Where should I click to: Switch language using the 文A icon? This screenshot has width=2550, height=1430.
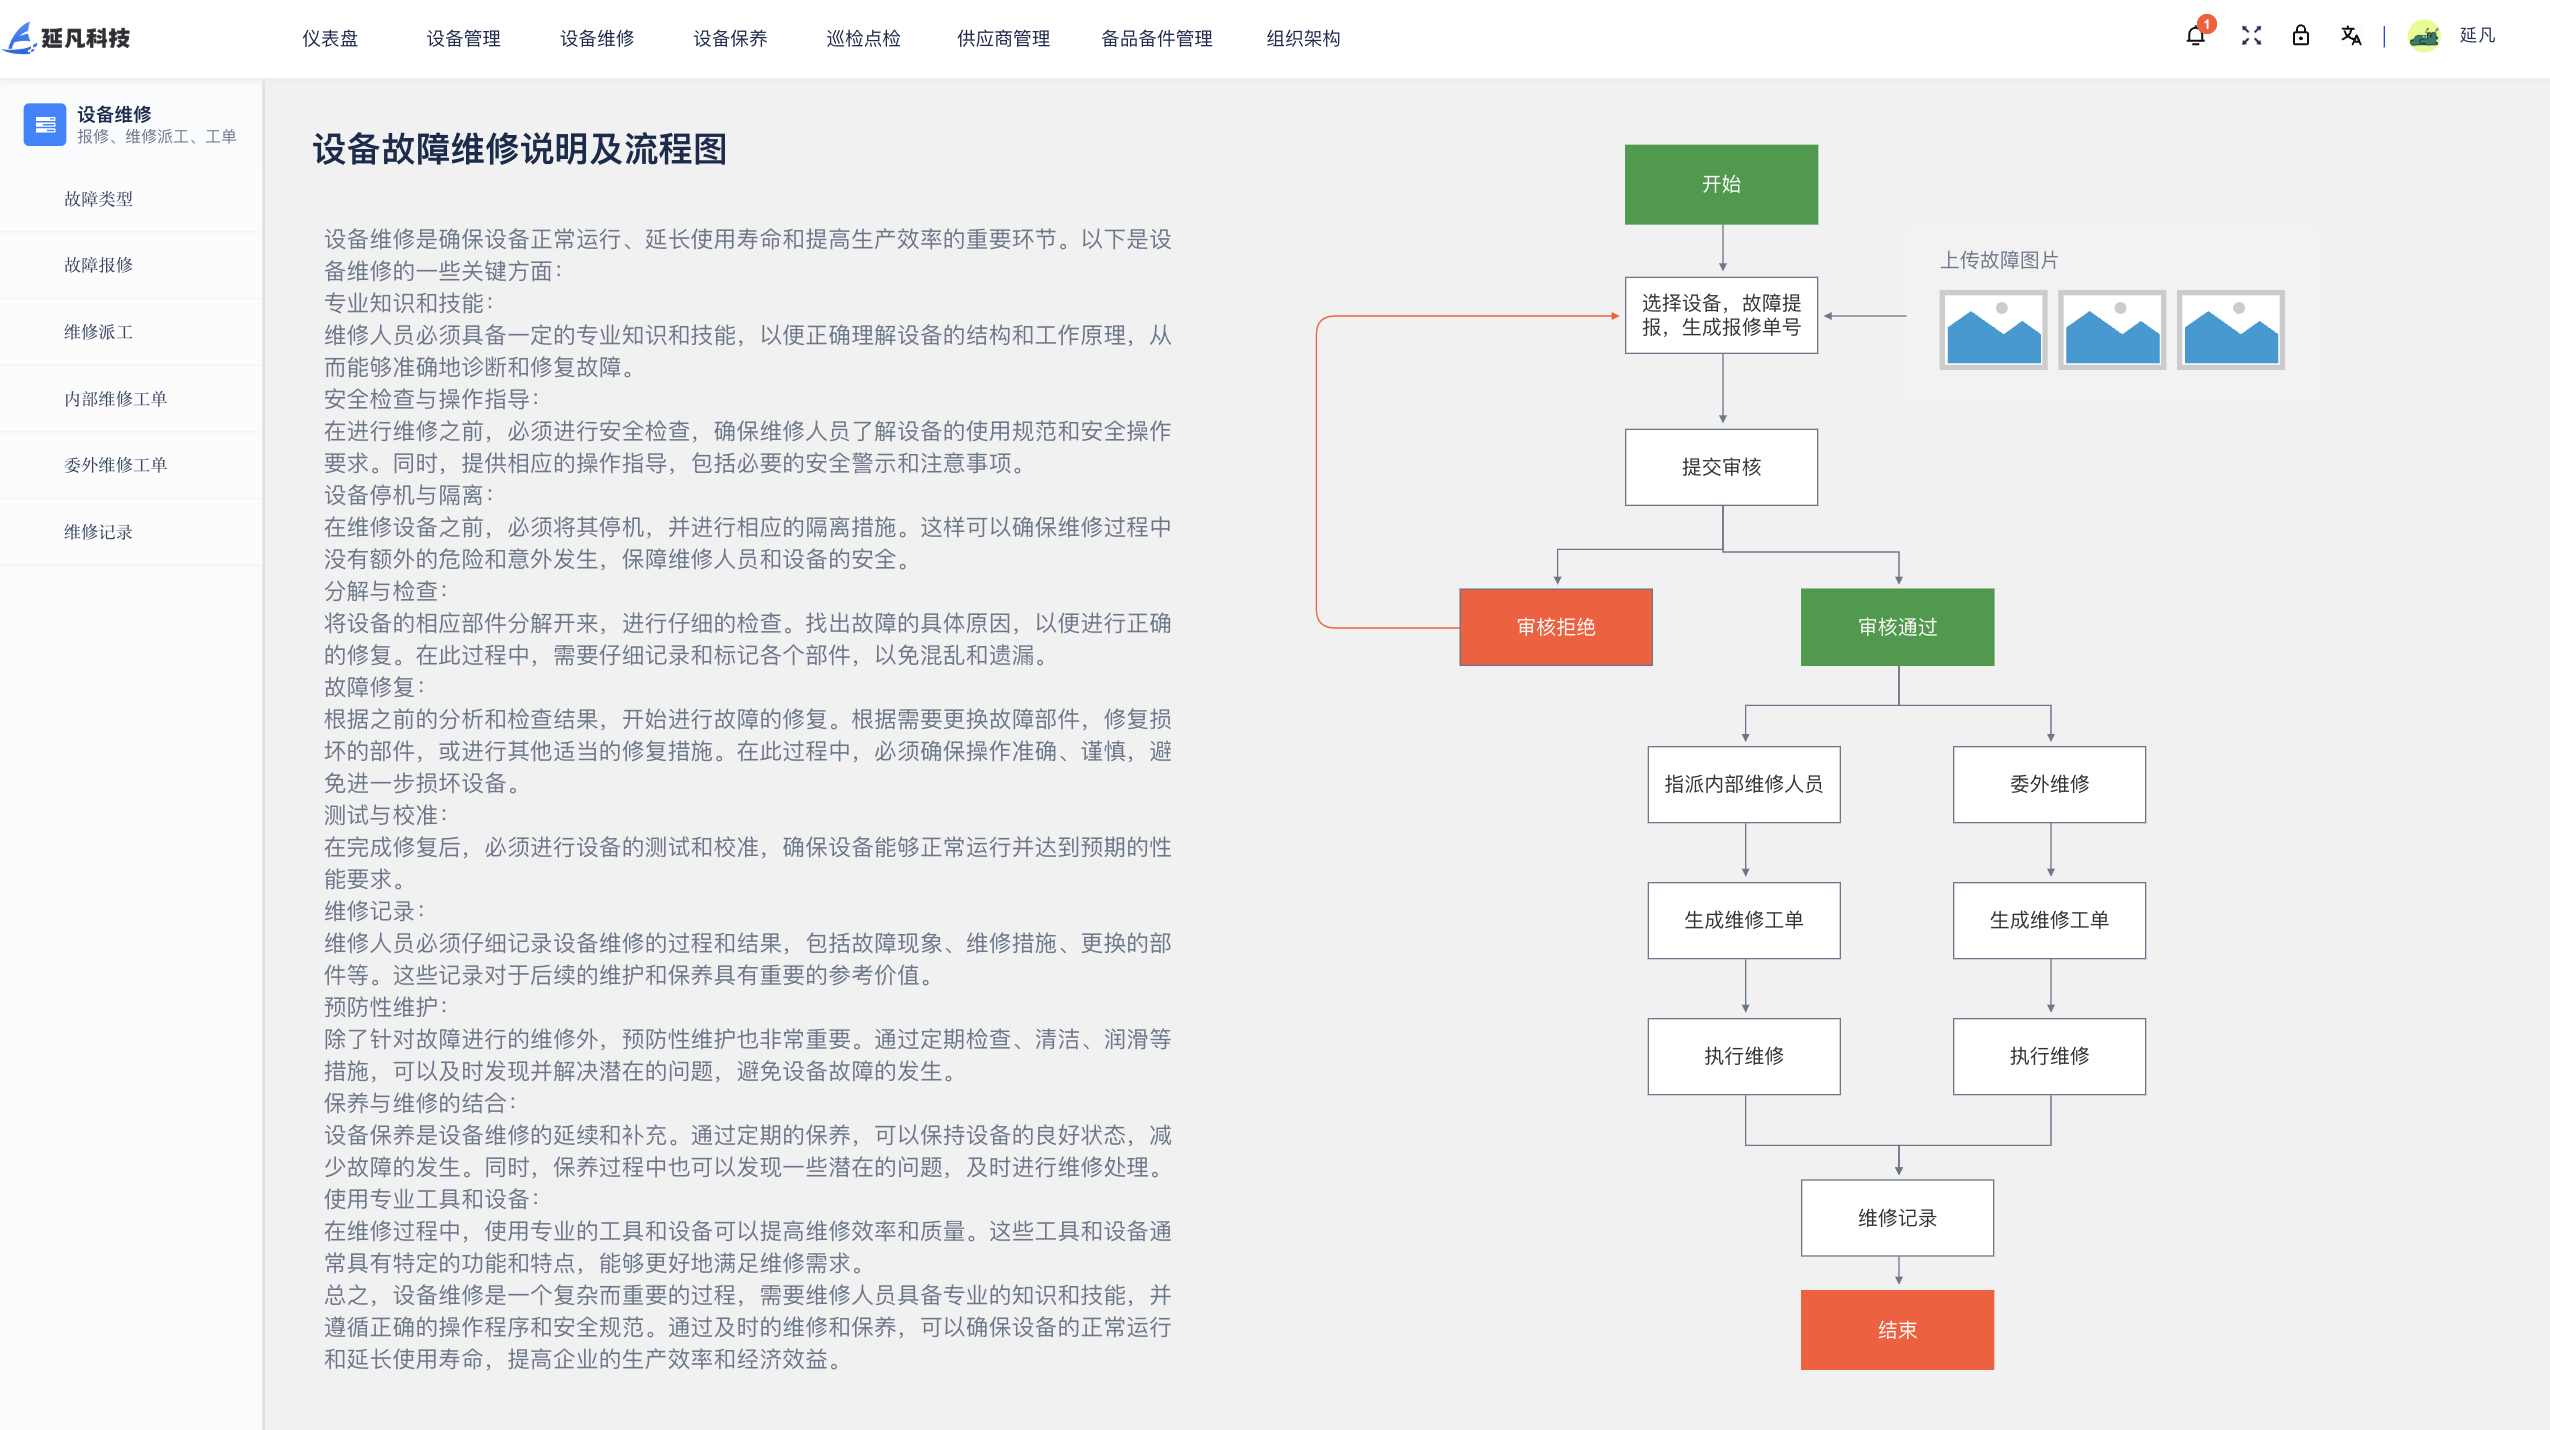2352,35
